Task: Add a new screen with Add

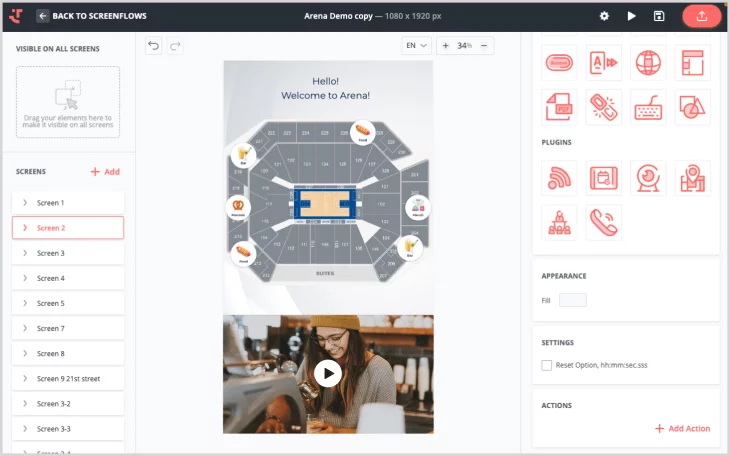Action: (x=105, y=172)
